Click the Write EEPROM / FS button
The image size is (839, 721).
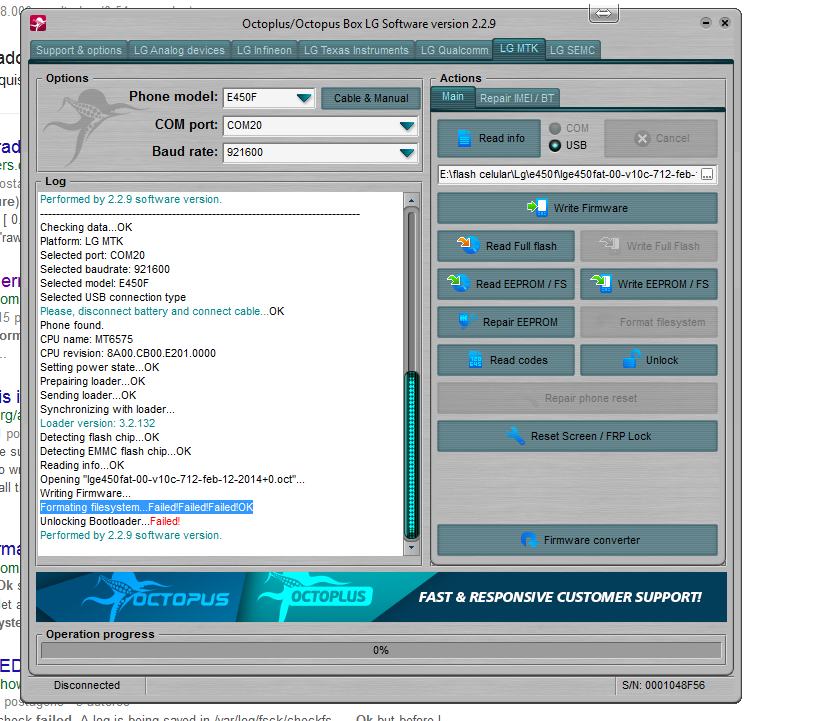(649, 284)
